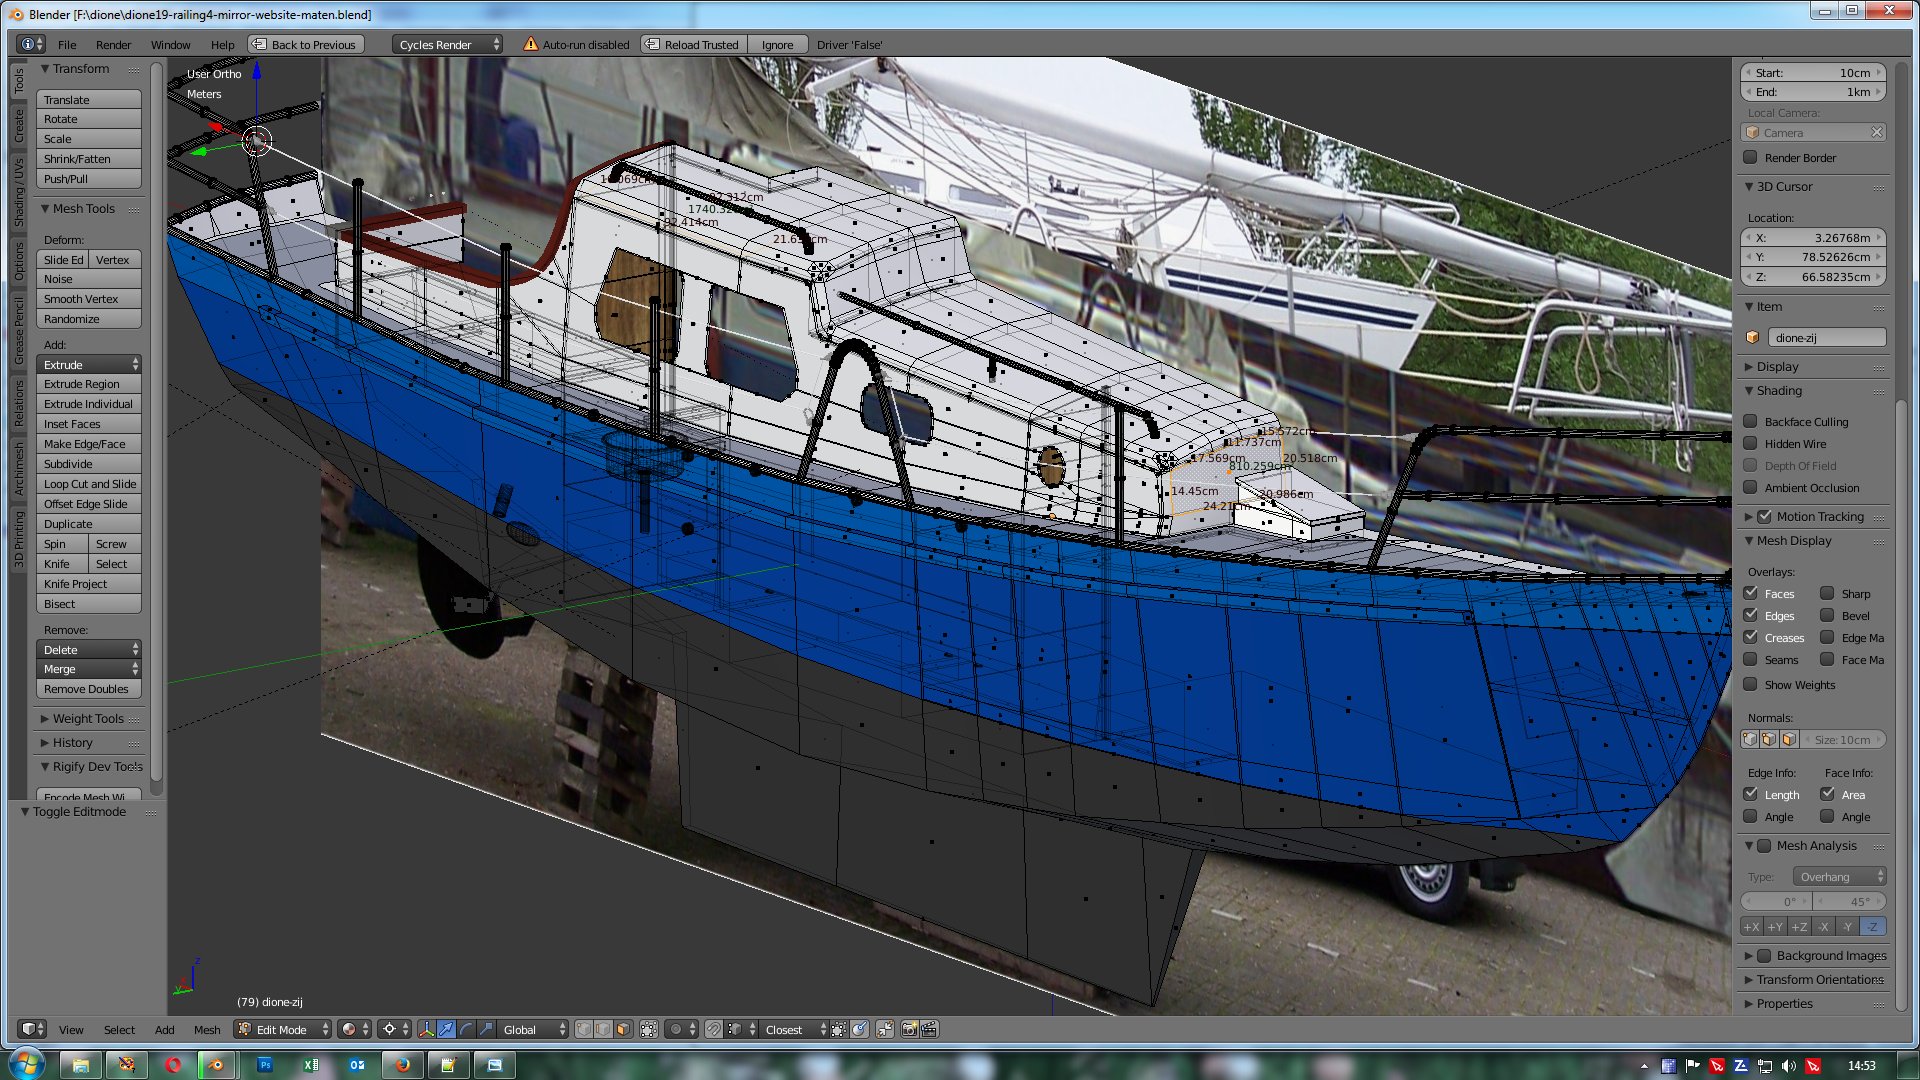Disable edge Length info checkbox

(1750, 795)
